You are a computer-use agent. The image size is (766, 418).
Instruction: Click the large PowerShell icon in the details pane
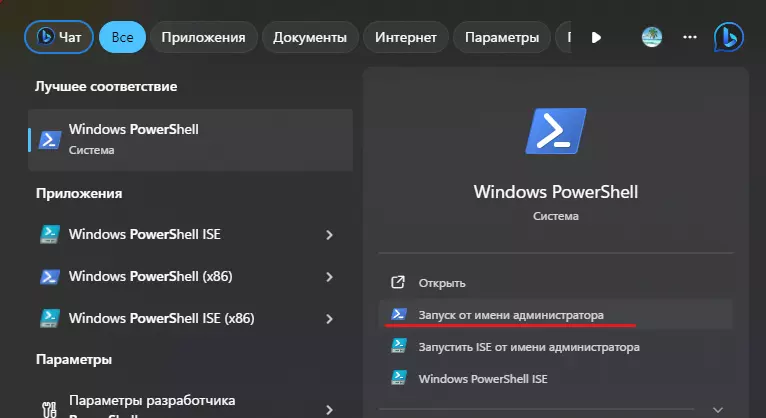click(x=555, y=132)
